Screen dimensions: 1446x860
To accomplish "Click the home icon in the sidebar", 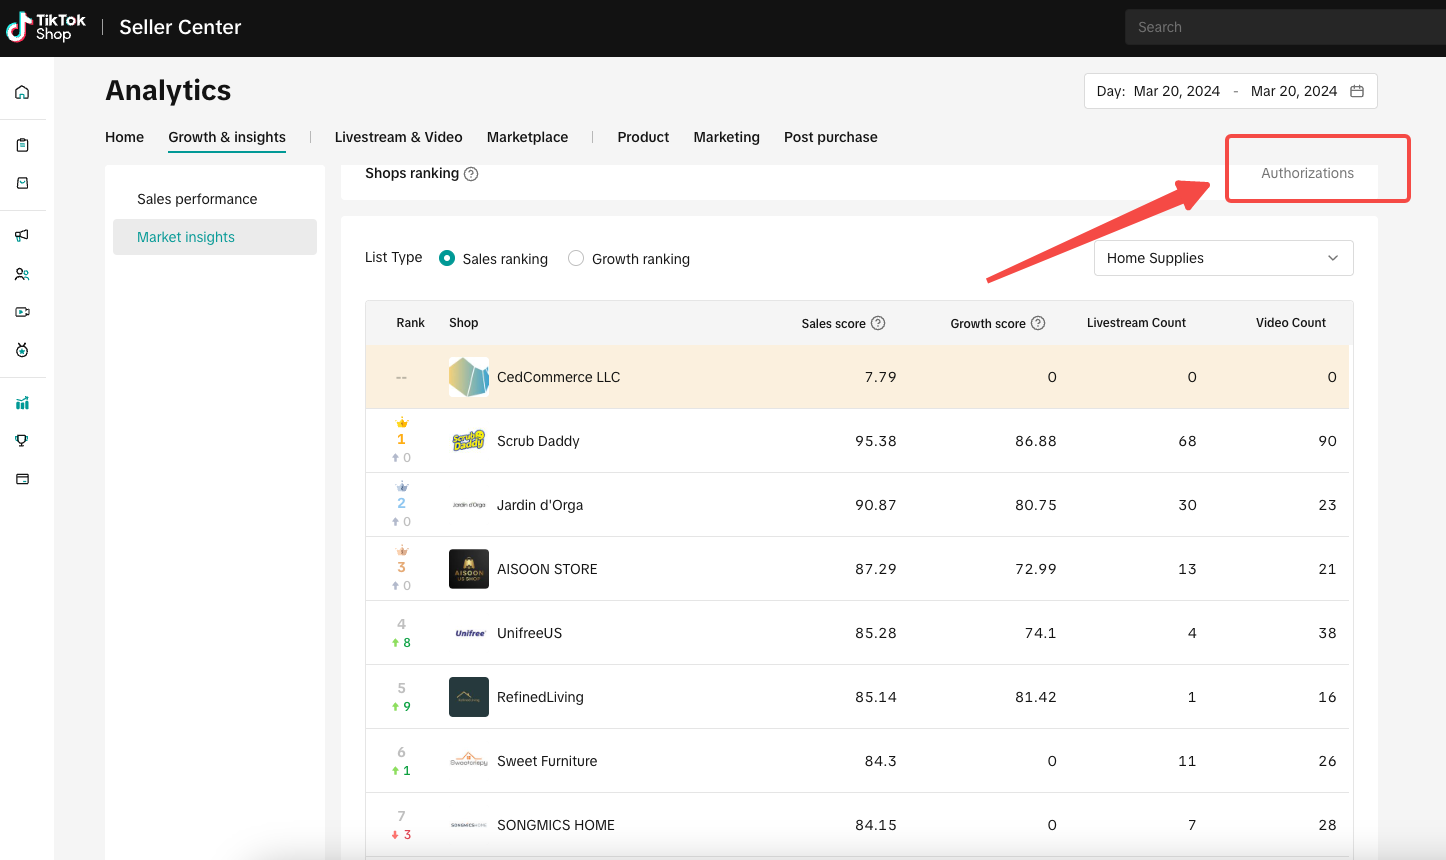I will (x=22, y=93).
